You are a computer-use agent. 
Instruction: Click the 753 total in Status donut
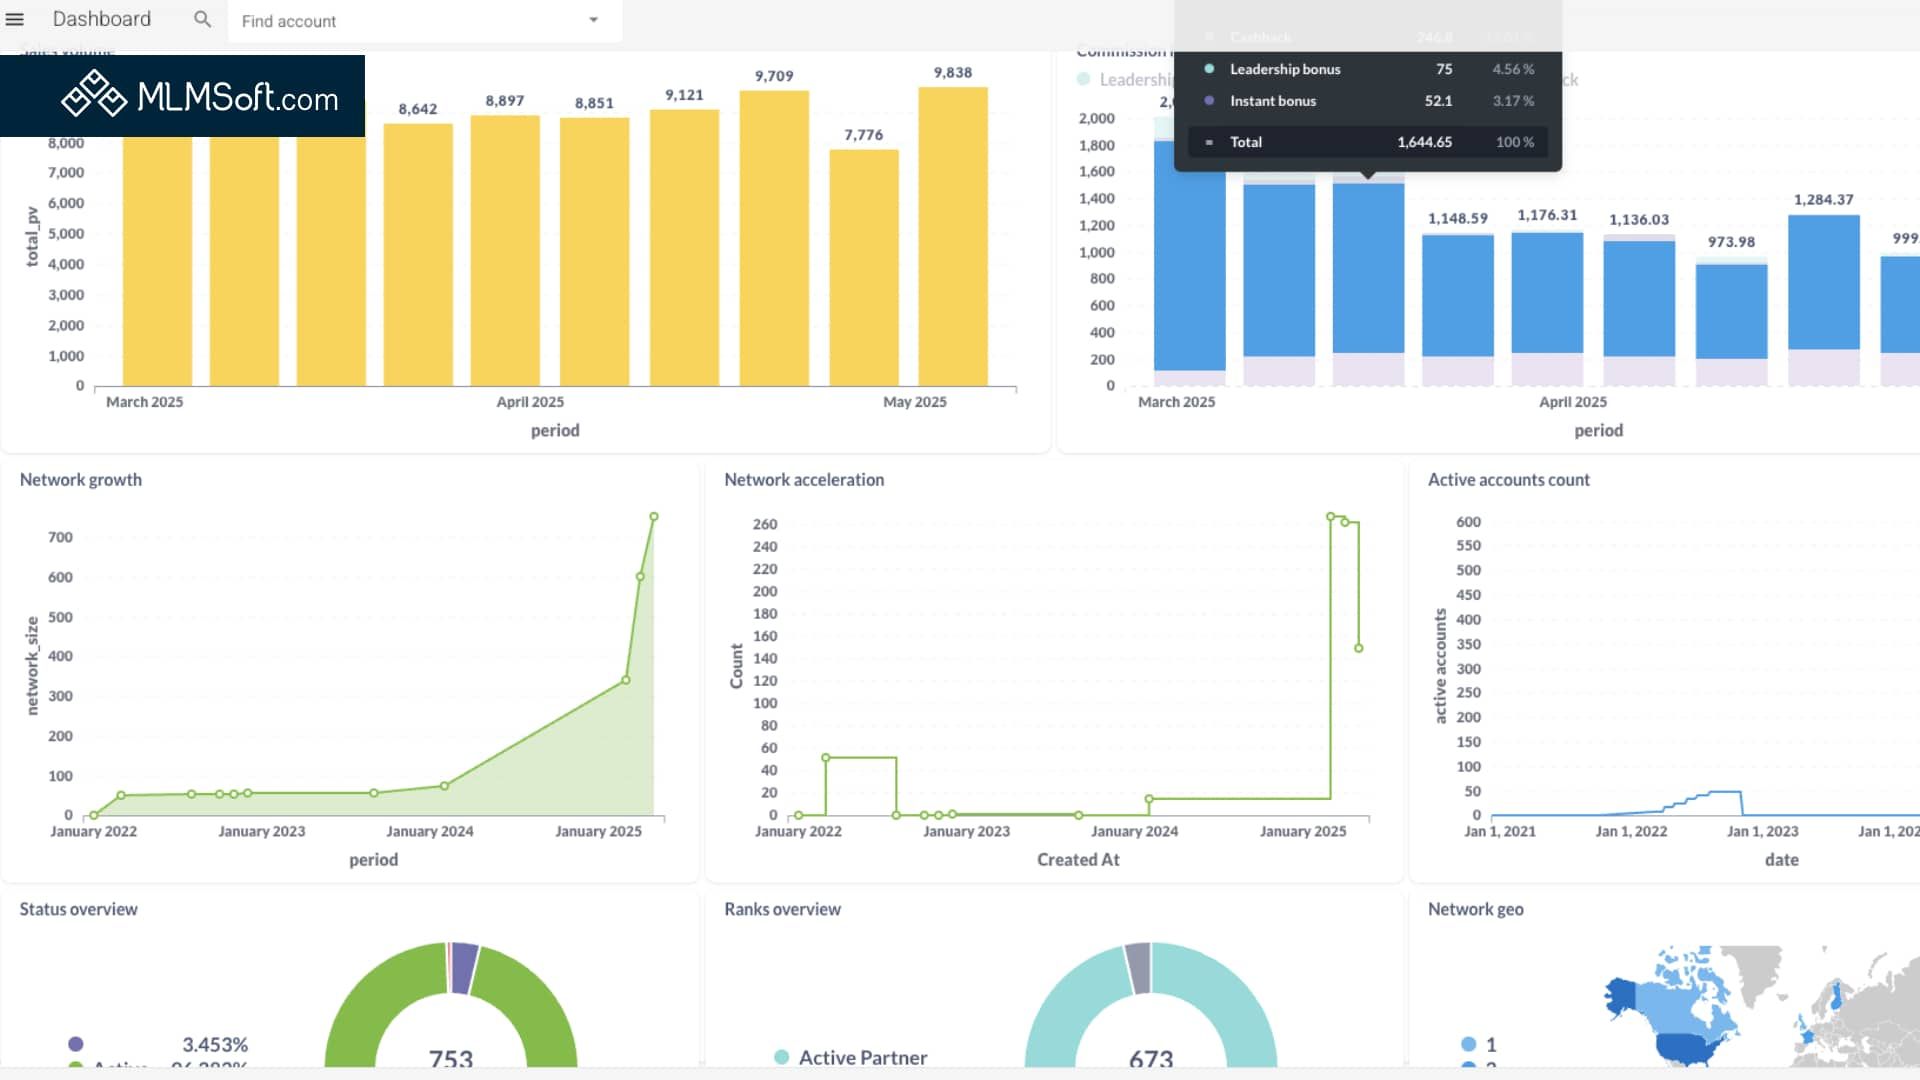click(x=451, y=1058)
